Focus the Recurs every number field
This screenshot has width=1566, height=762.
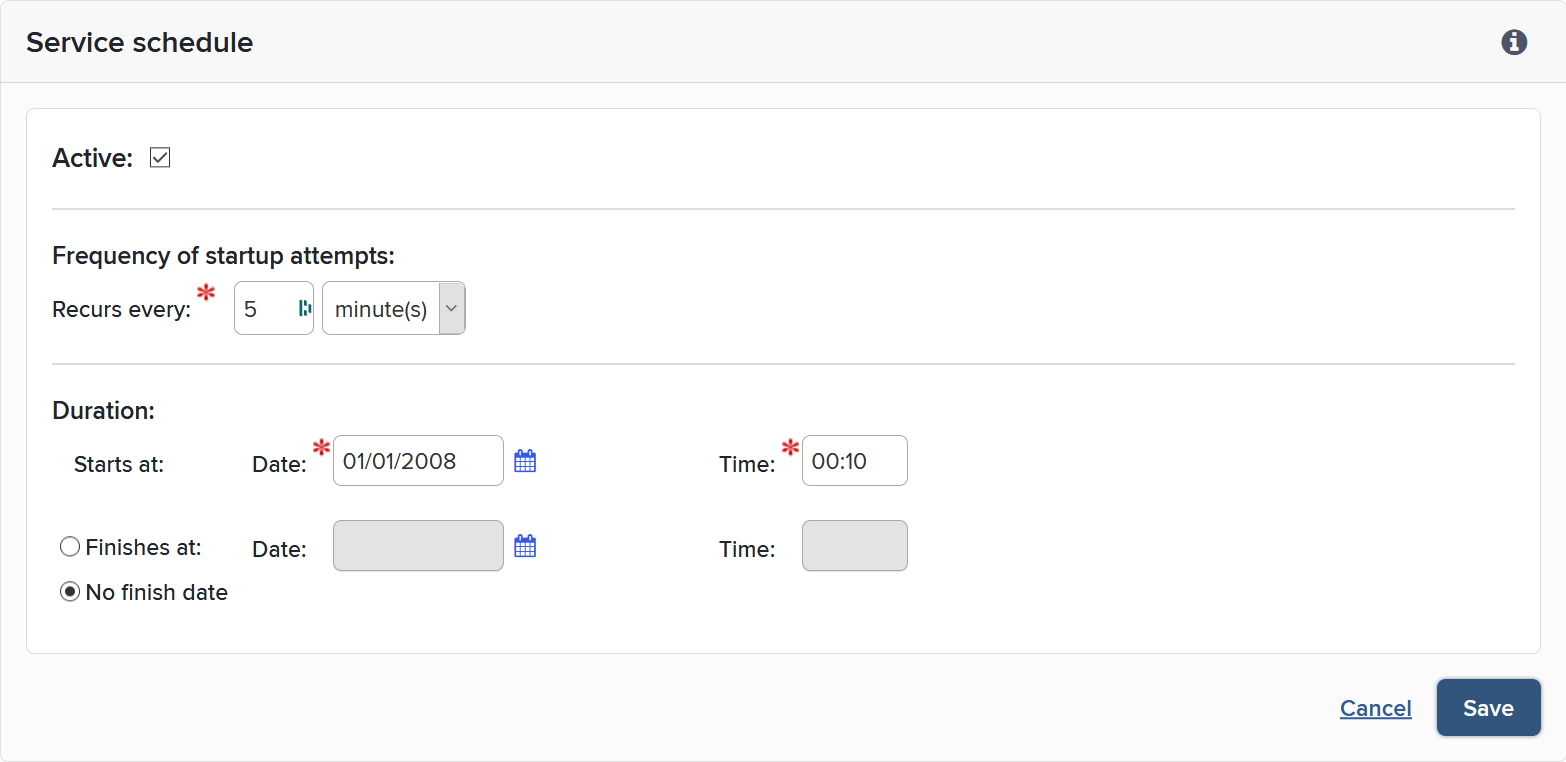[264, 309]
